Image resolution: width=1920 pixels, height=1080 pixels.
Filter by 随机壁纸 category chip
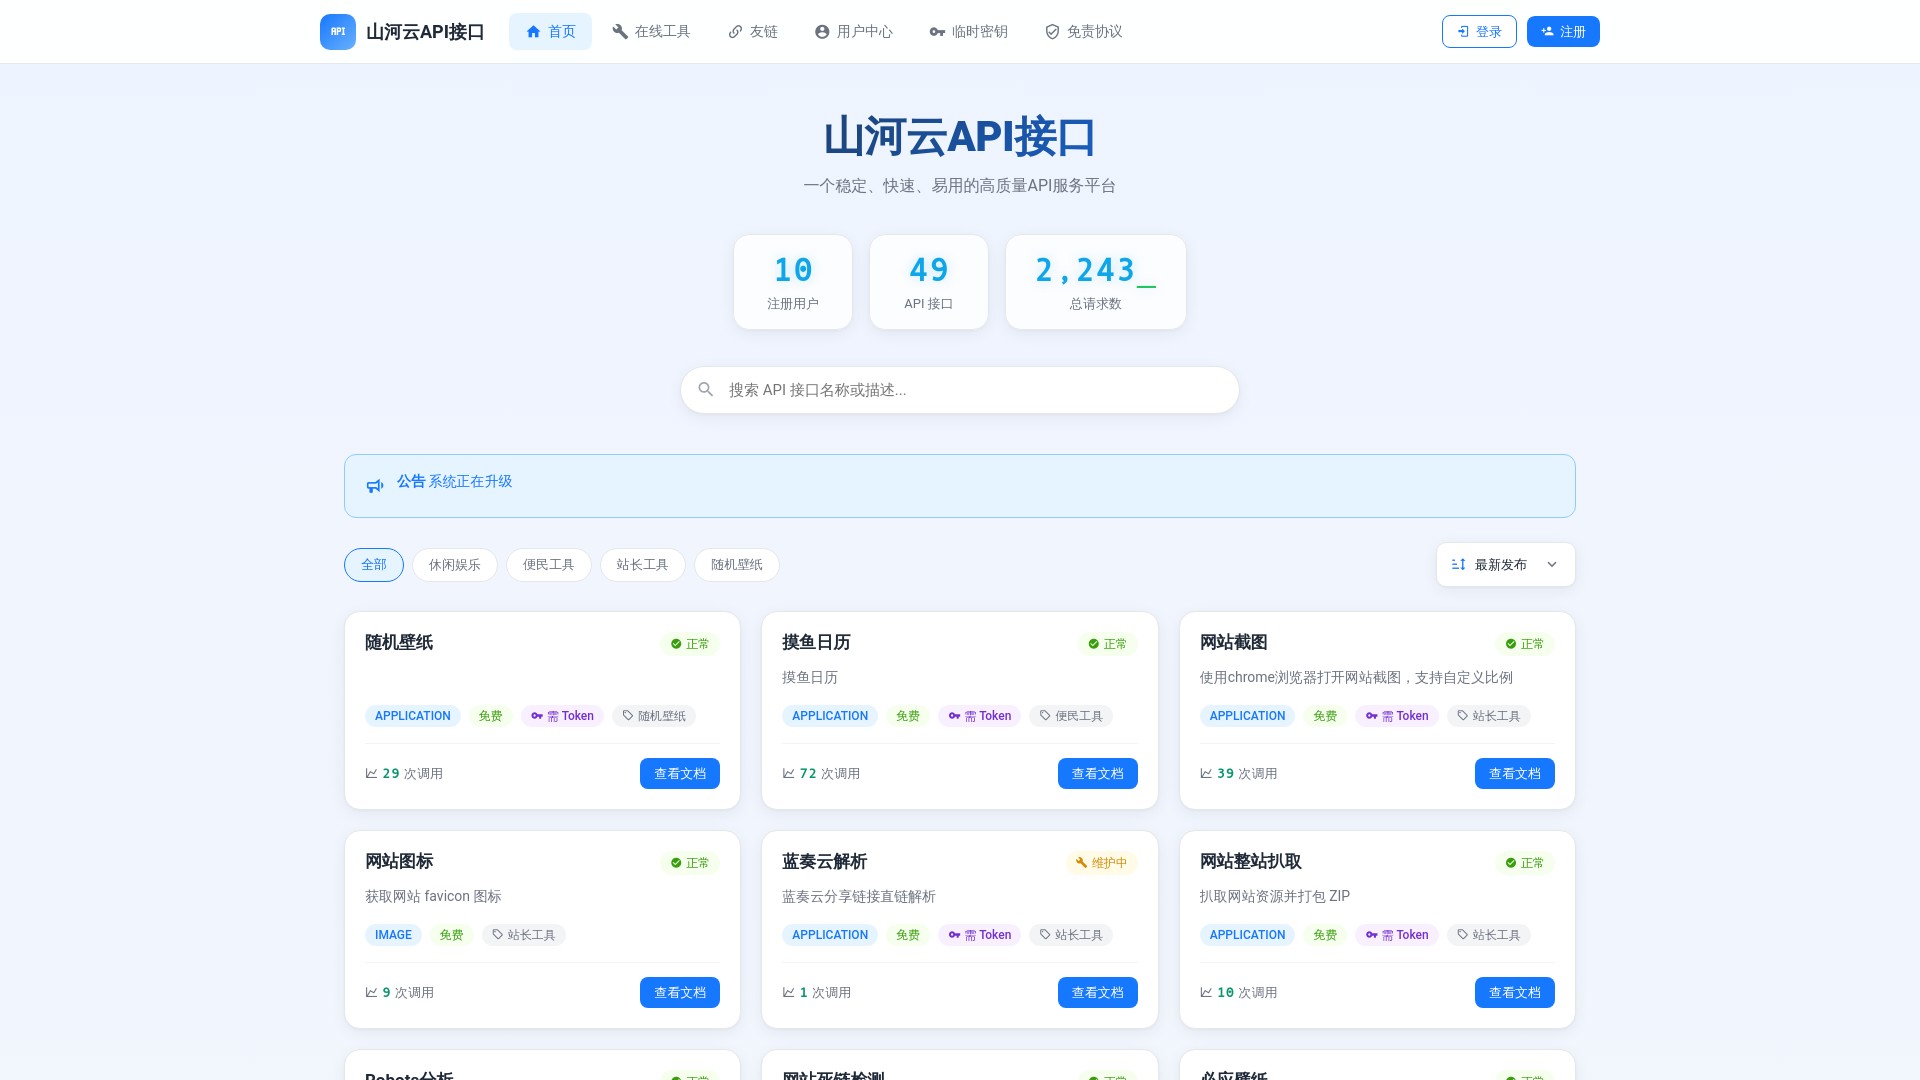(x=737, y=565)
